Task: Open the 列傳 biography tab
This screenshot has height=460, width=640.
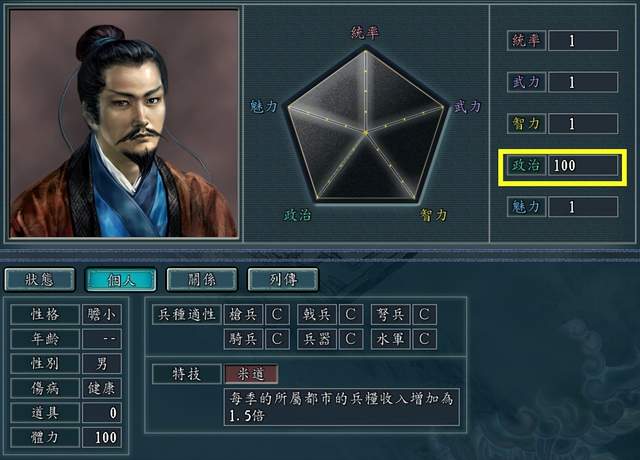Action: coord(283,280)
